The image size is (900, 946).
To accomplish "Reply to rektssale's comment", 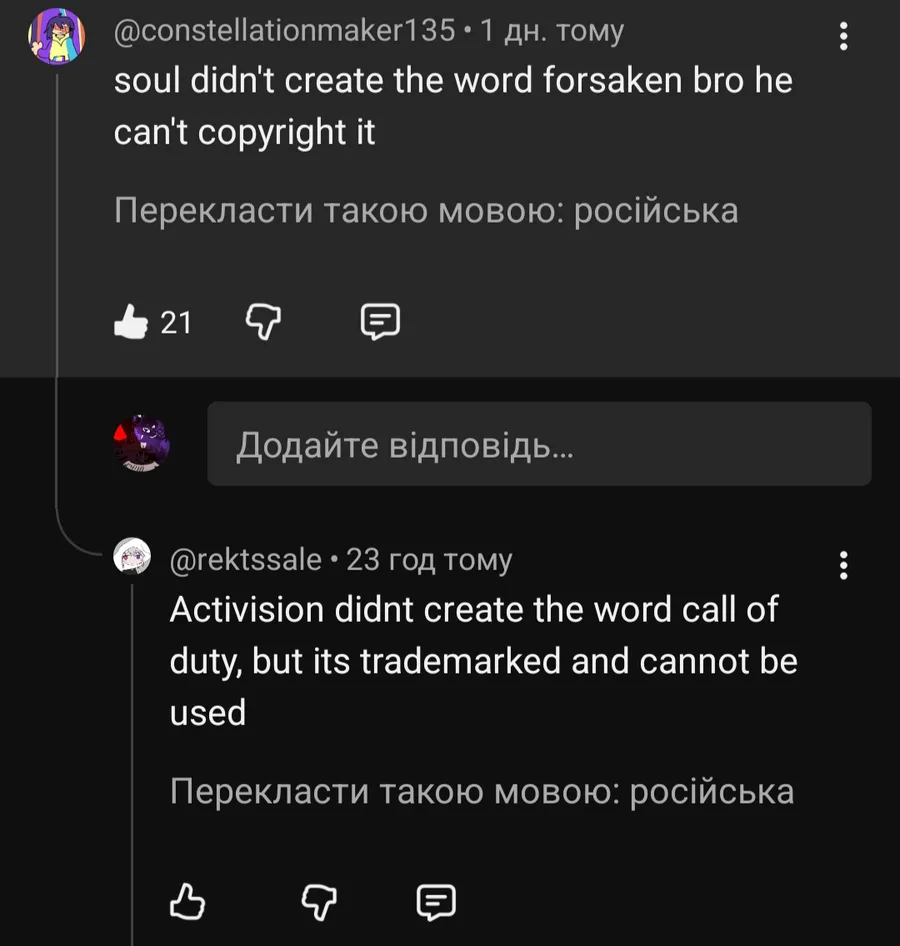I will pos(435,903).
